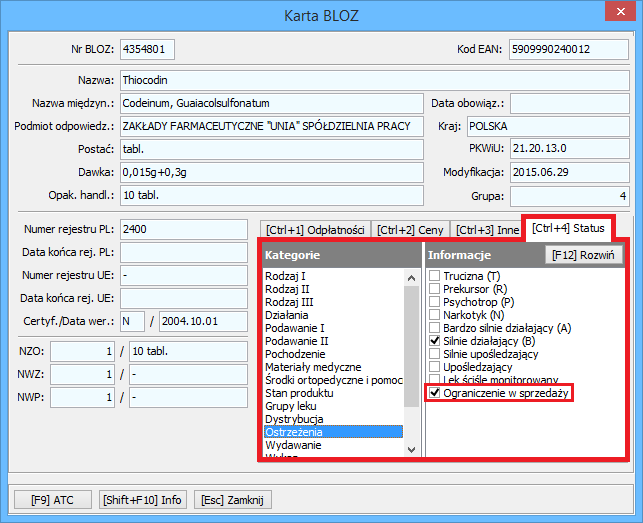Viewport: 643px width, 523px height.
Task: Click the NZO unit field 10 tabl.
Action: click(x=189, y=352)
